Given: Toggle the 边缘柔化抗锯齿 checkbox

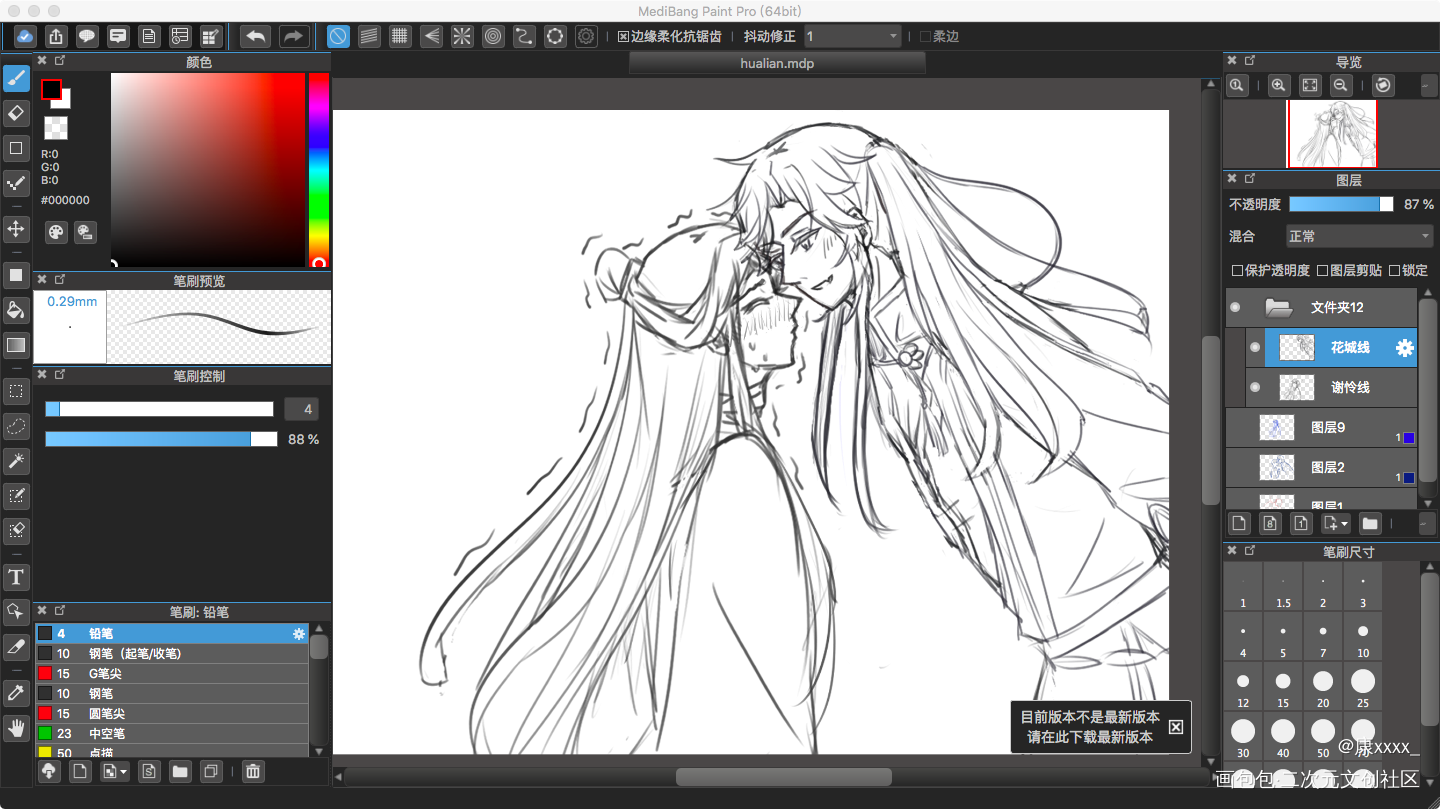Looking at the screenshot, I should [x=623, y=37].
